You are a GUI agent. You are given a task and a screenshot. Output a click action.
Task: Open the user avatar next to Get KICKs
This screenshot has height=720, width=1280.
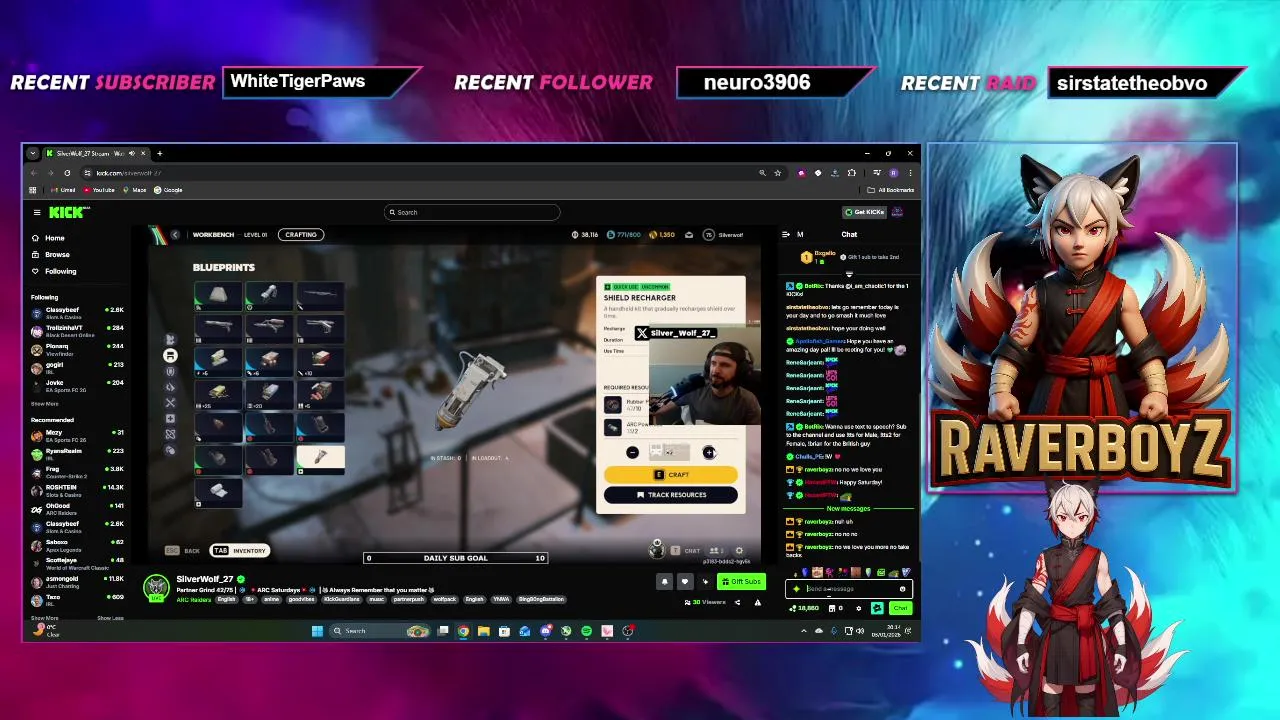coord(897,212)
